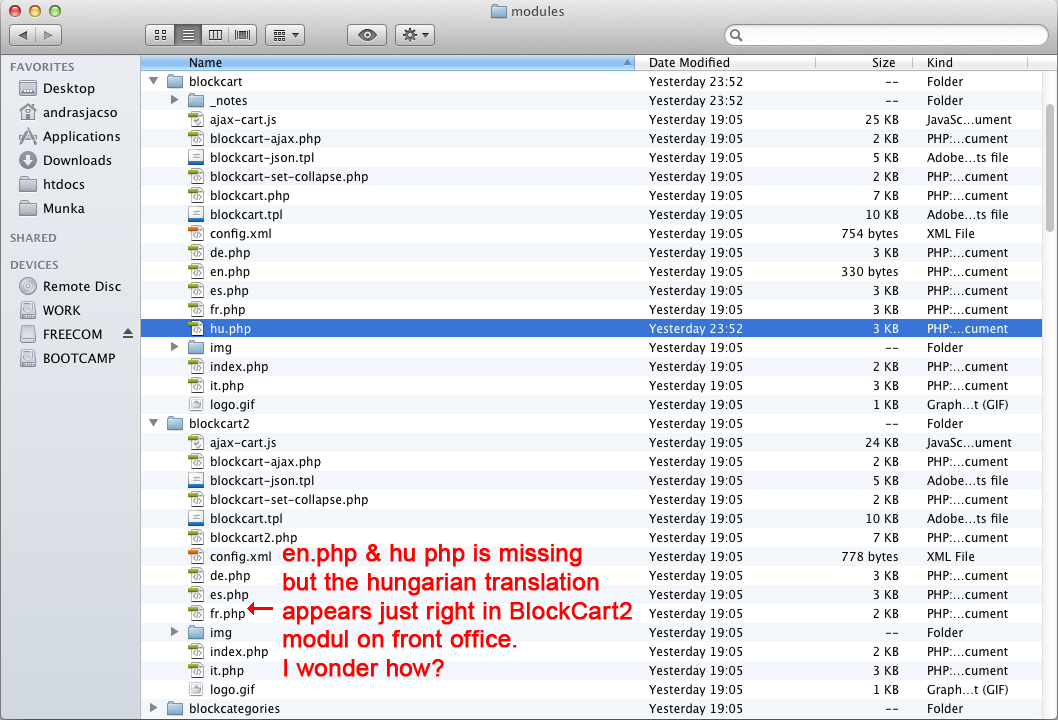Collapse the blockcart folder

tap(154, 81)
